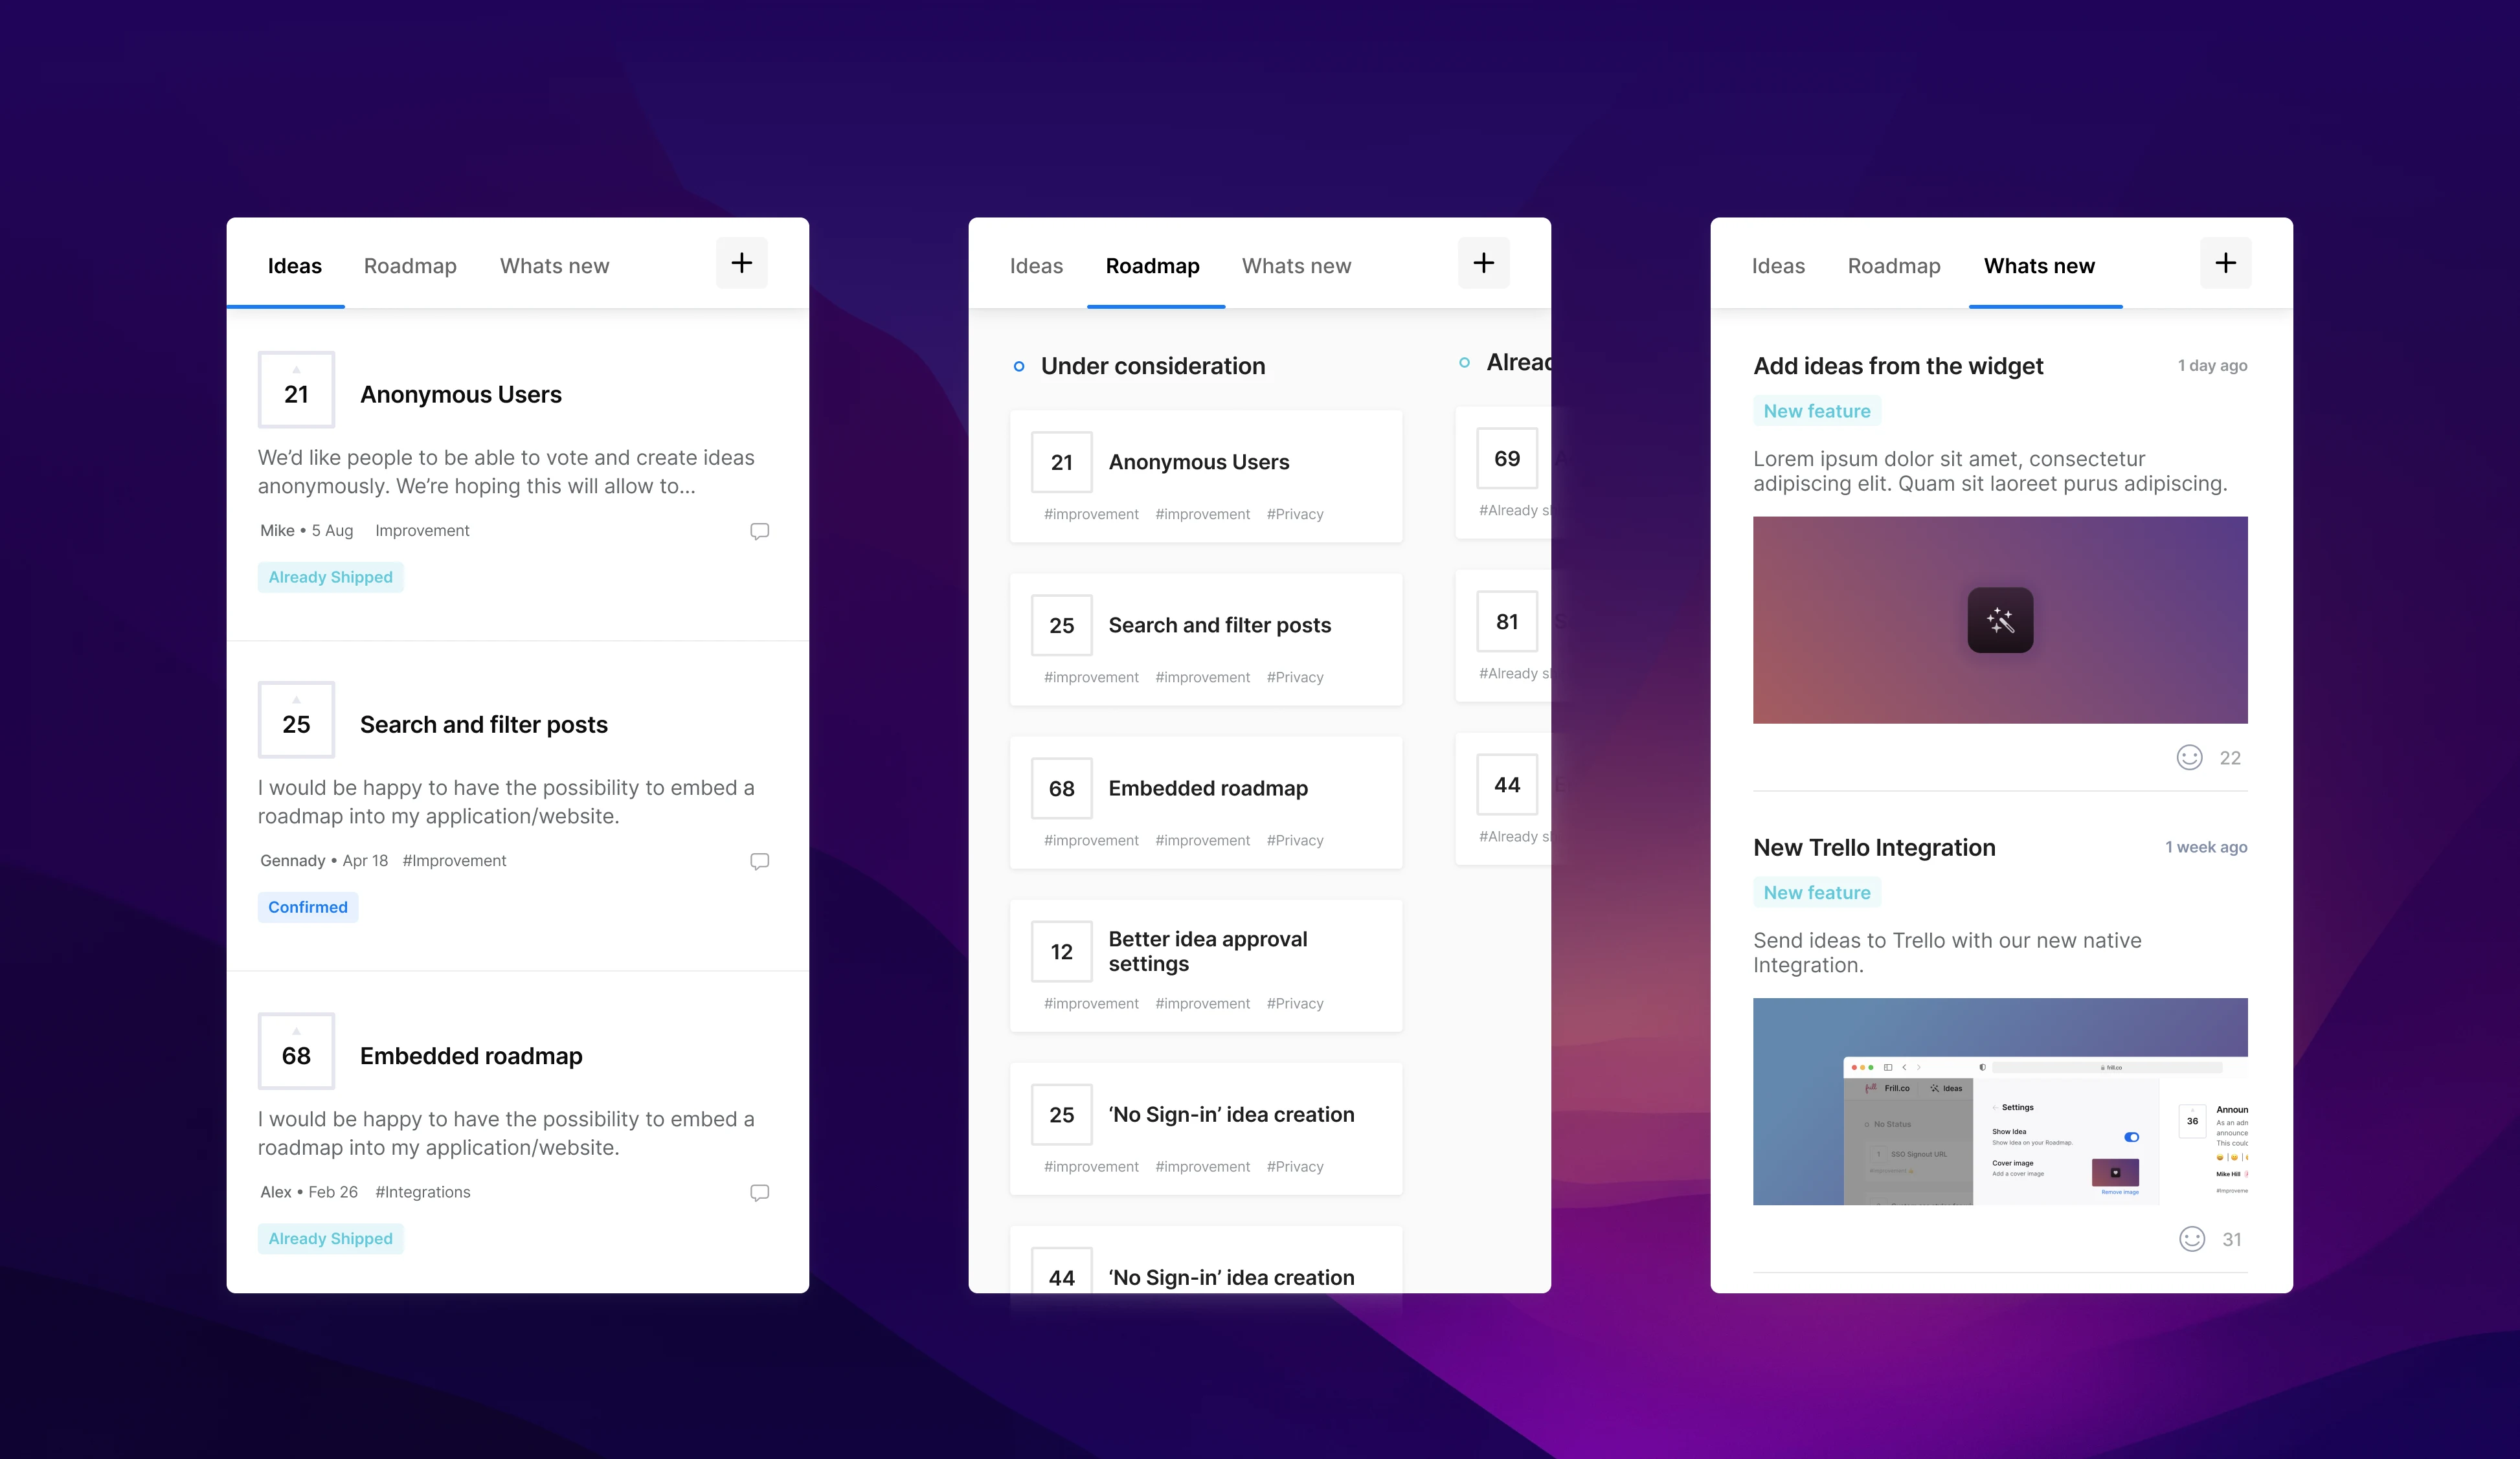
Task: Select Ideas tab in the right panel
Action: pos(1778,266)
